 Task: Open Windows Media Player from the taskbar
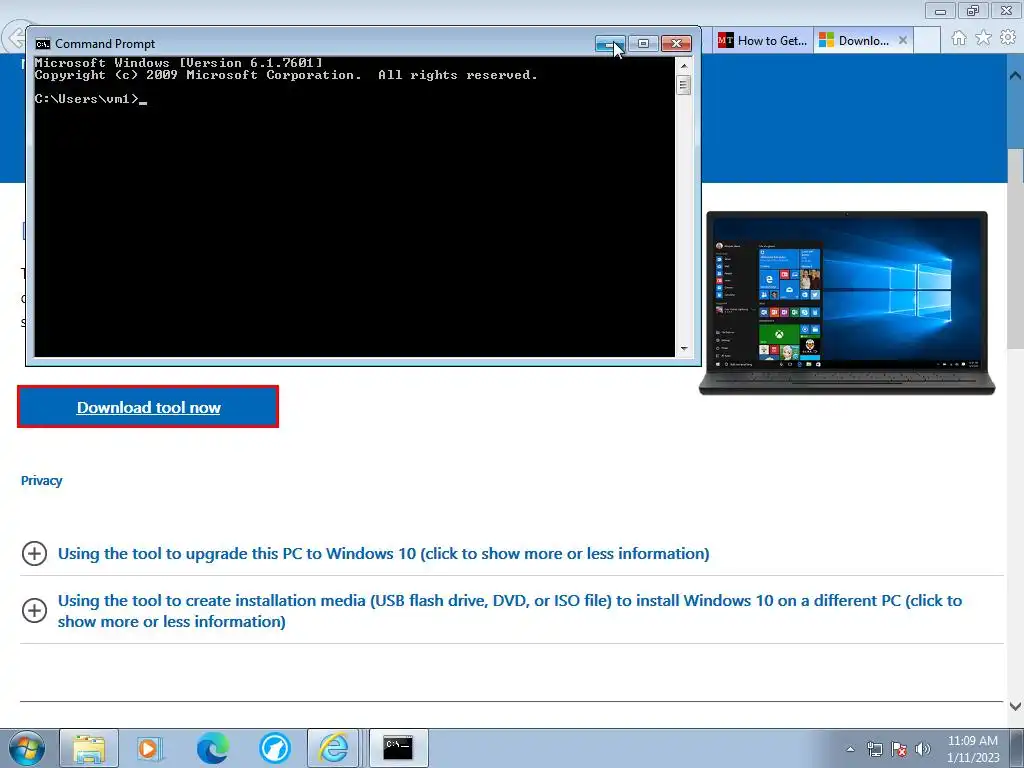pyautogui.click(x=149, y=748)
